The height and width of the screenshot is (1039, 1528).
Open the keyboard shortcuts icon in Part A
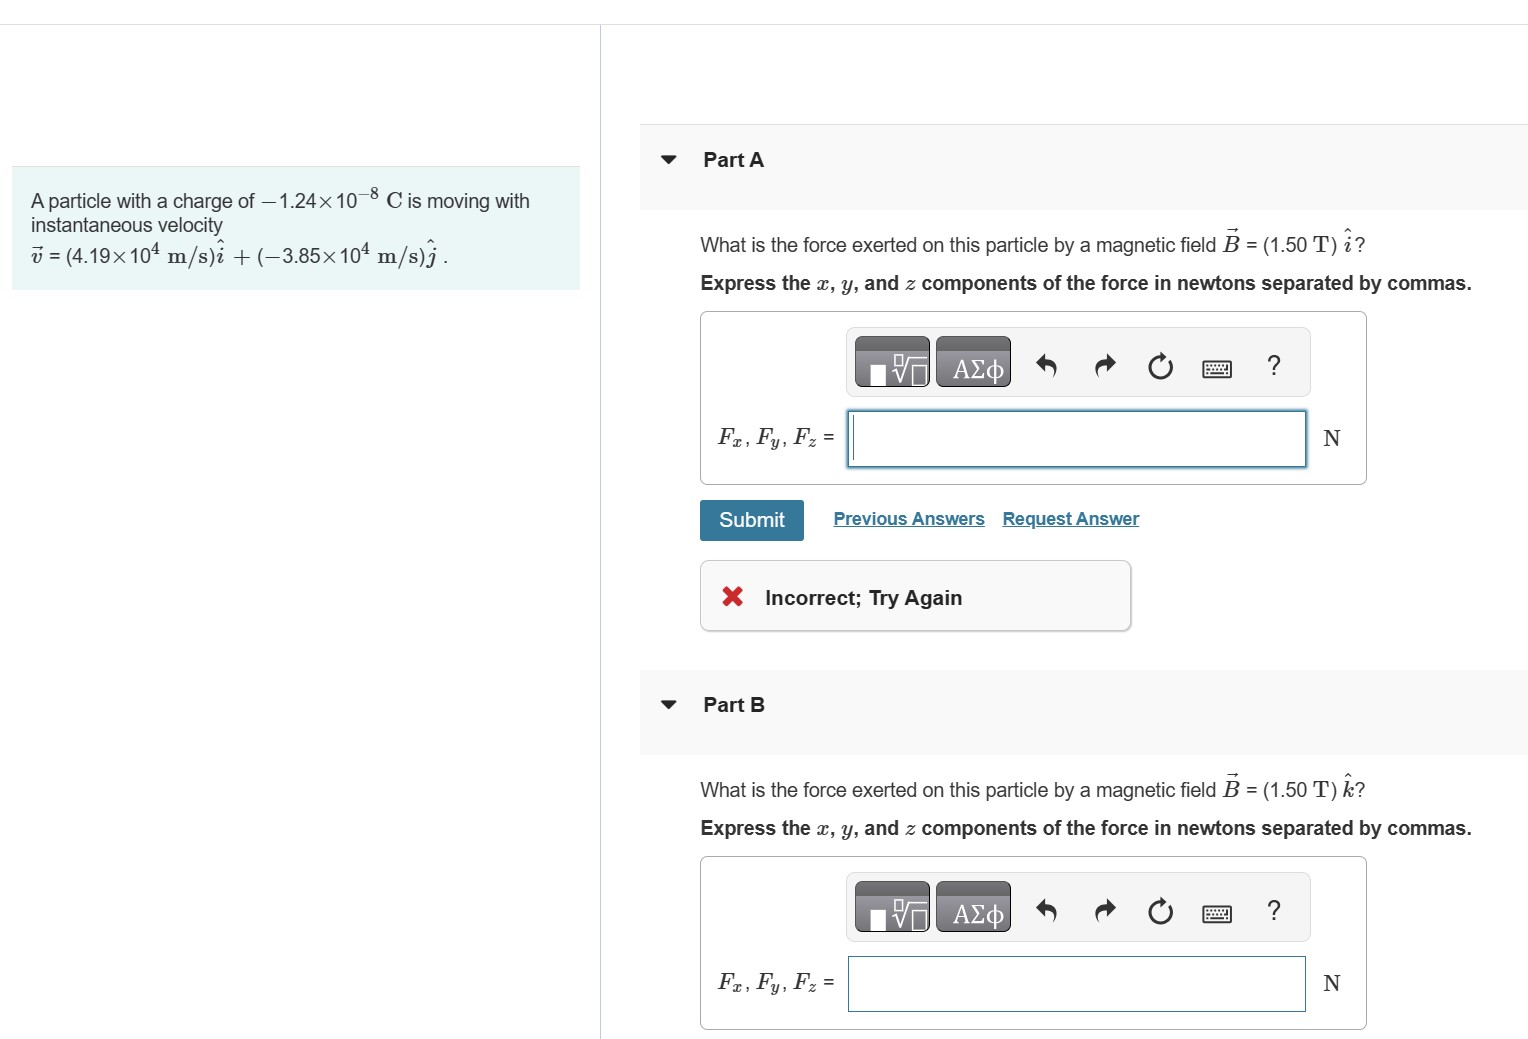(1216, 368)
